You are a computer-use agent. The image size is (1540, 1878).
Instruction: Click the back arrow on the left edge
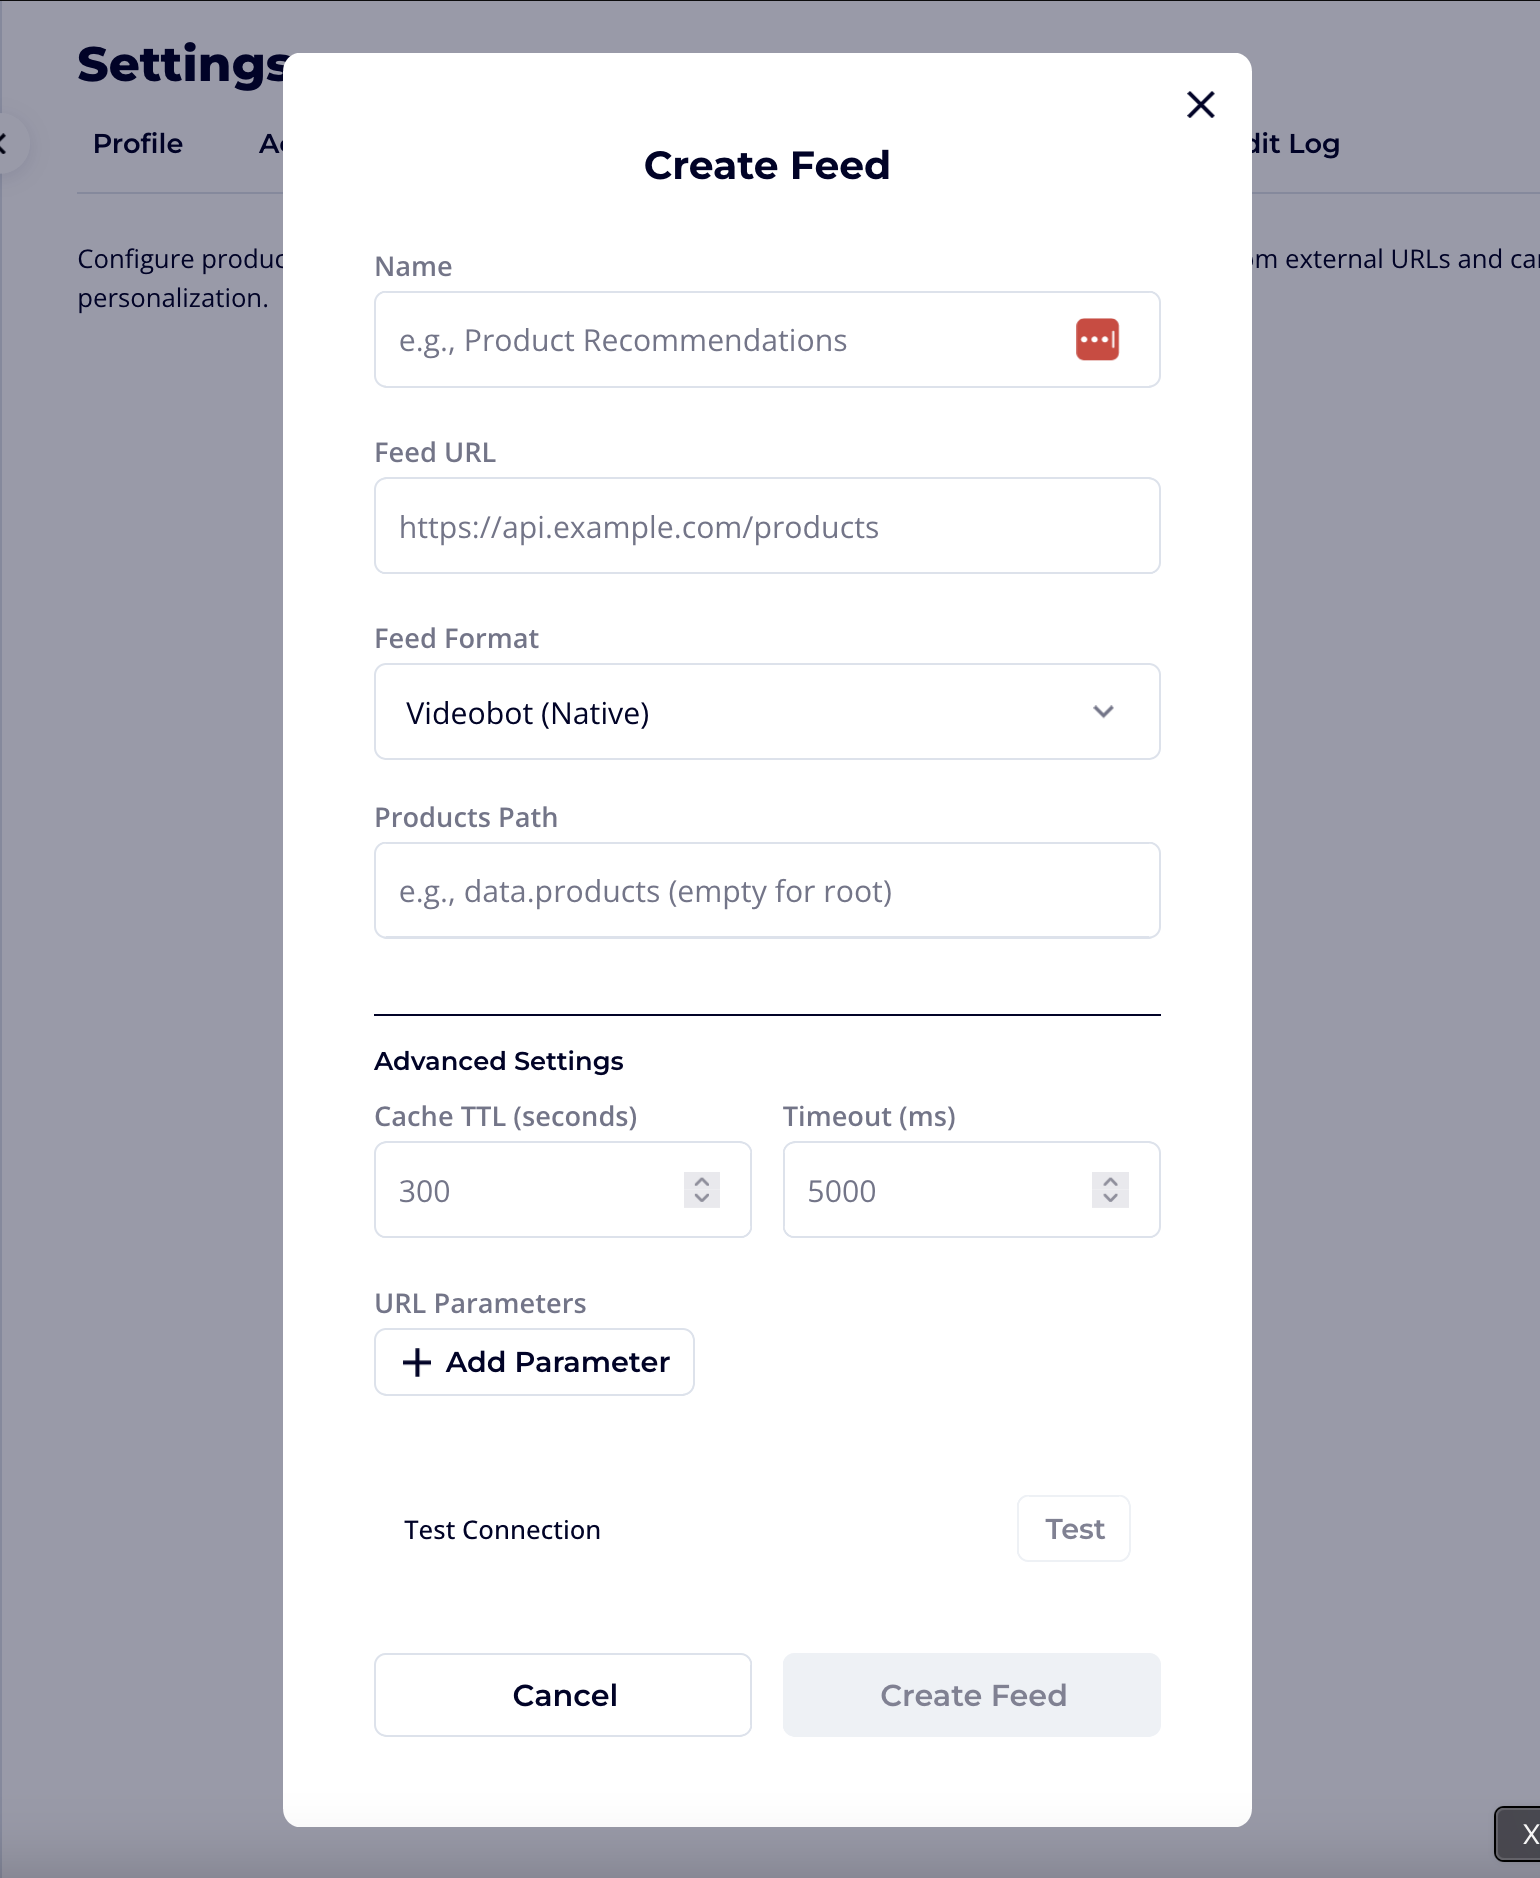coord(6,142)
